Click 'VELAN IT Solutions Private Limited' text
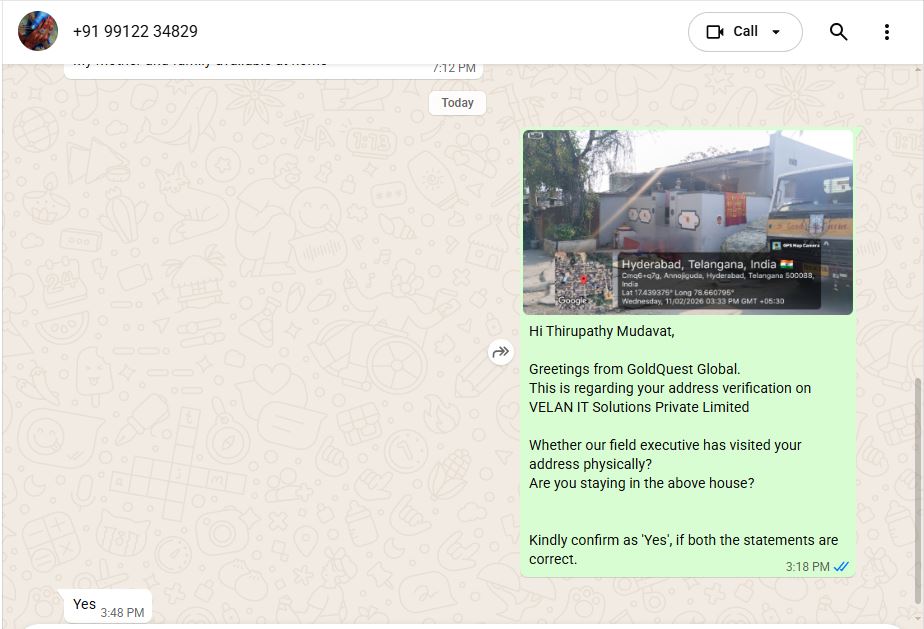The image size is (924, 629). (639, 407)
